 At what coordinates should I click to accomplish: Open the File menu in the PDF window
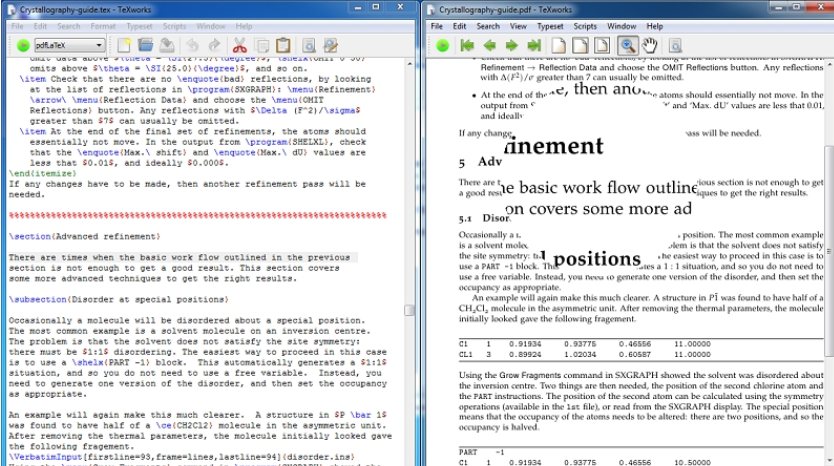(x=437, y=26)
